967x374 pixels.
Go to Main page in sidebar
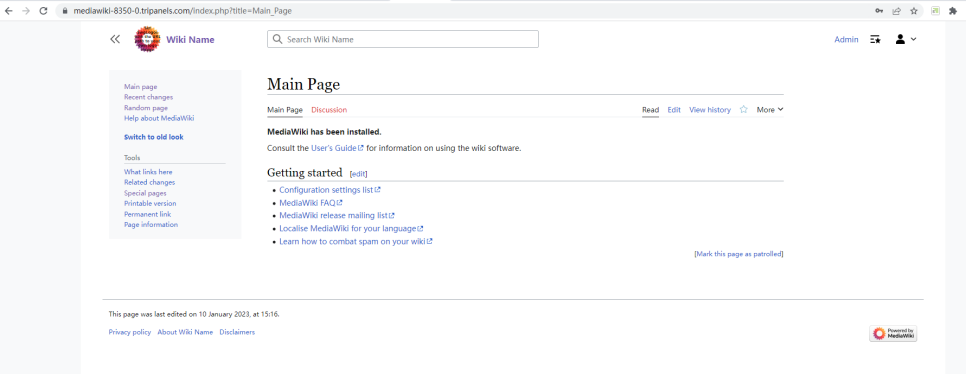point(141,87)
